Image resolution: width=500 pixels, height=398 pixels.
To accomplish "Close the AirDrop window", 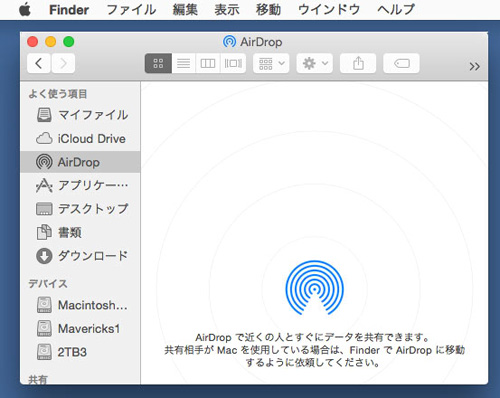I will [32, 42].
